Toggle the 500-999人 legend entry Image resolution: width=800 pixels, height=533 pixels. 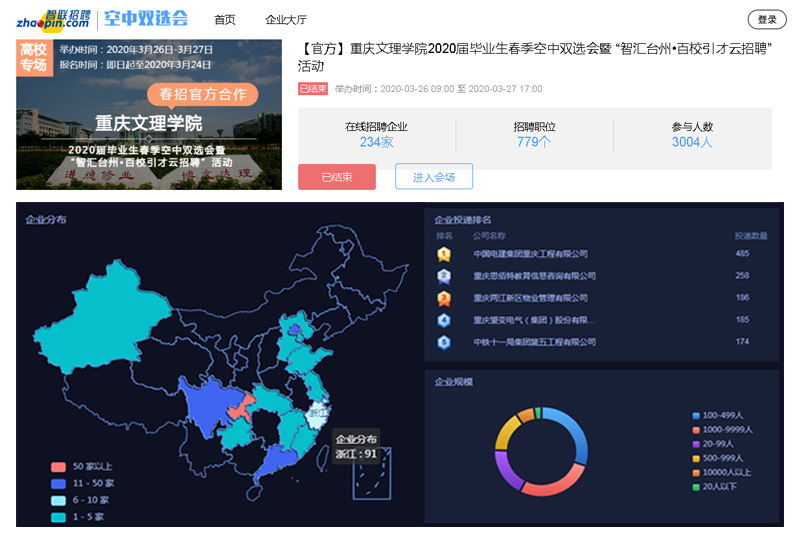(720, 458)
